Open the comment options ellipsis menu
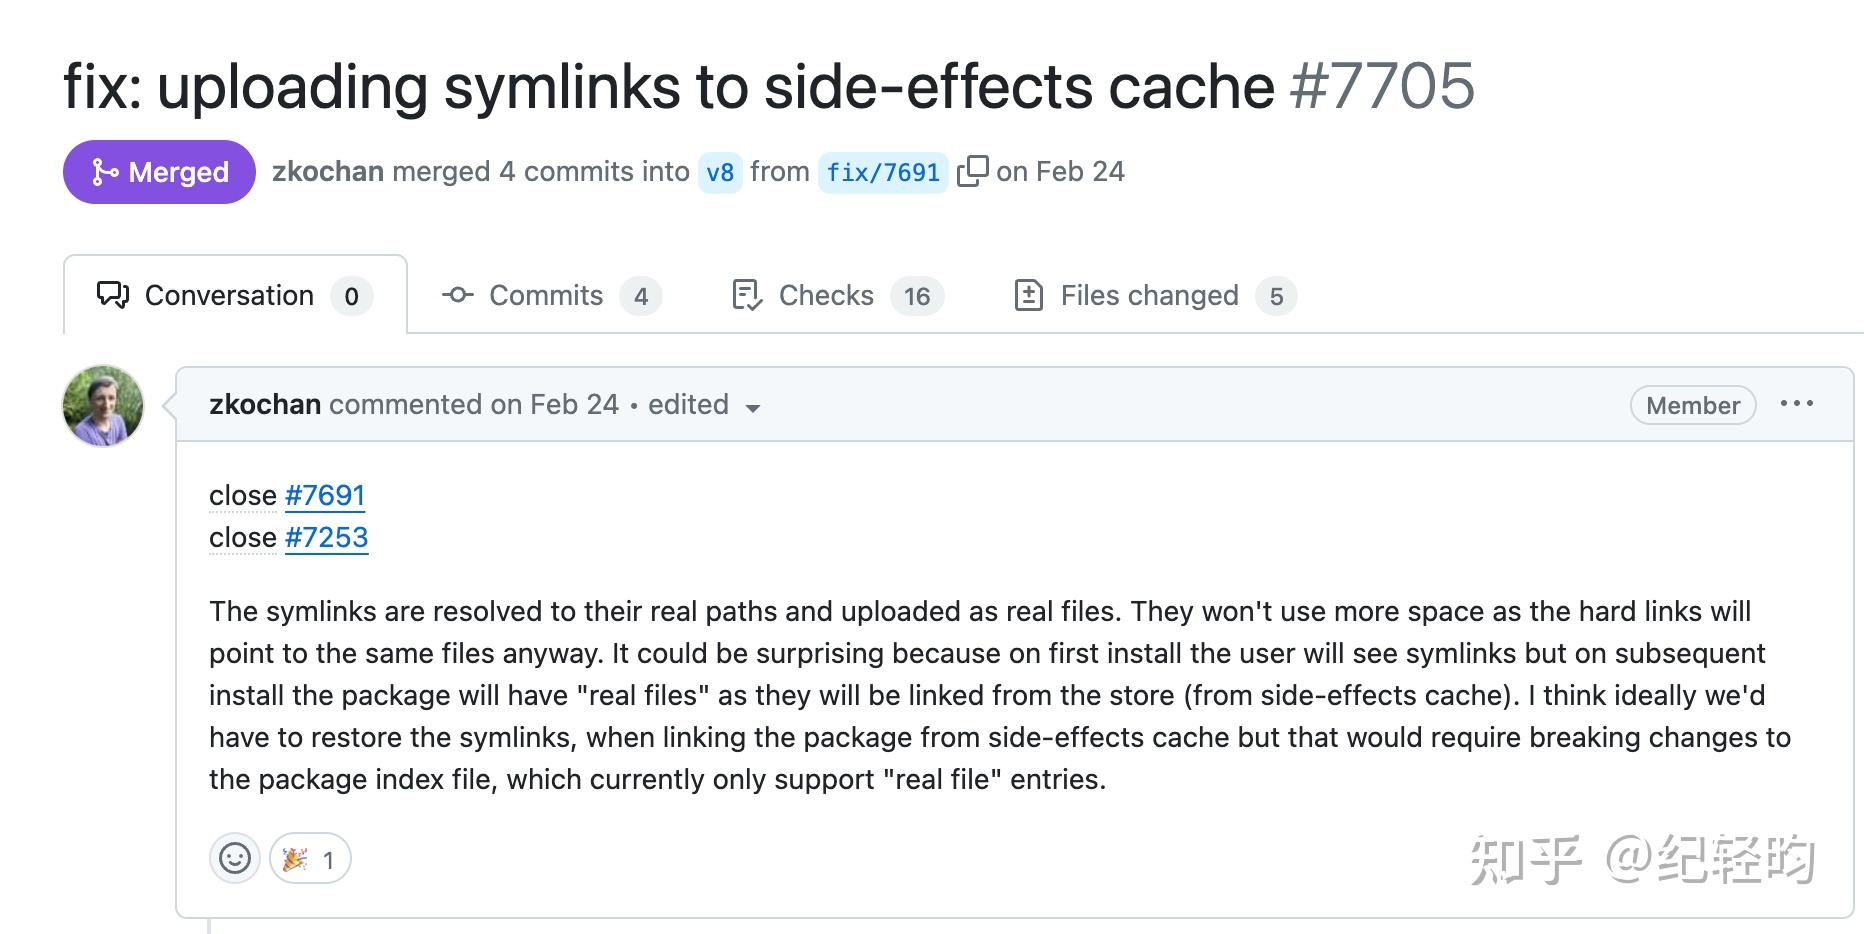 (x=1796, y=404)
